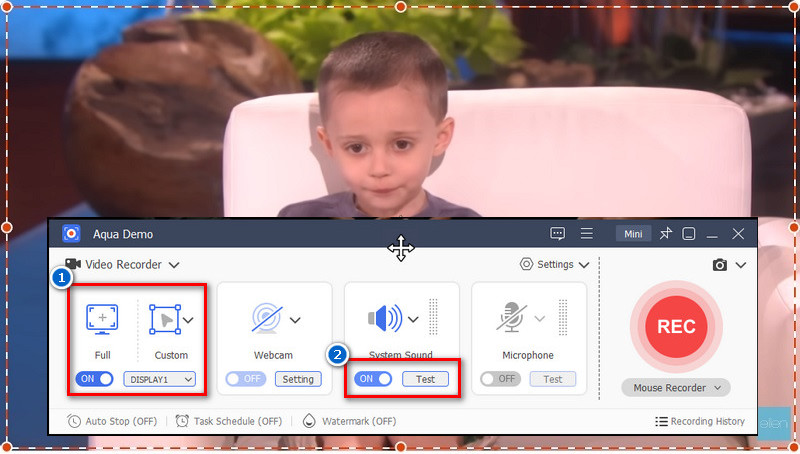800x454 pixels.
Task: Open the feedback message icon in title bar
Action: 557,234
